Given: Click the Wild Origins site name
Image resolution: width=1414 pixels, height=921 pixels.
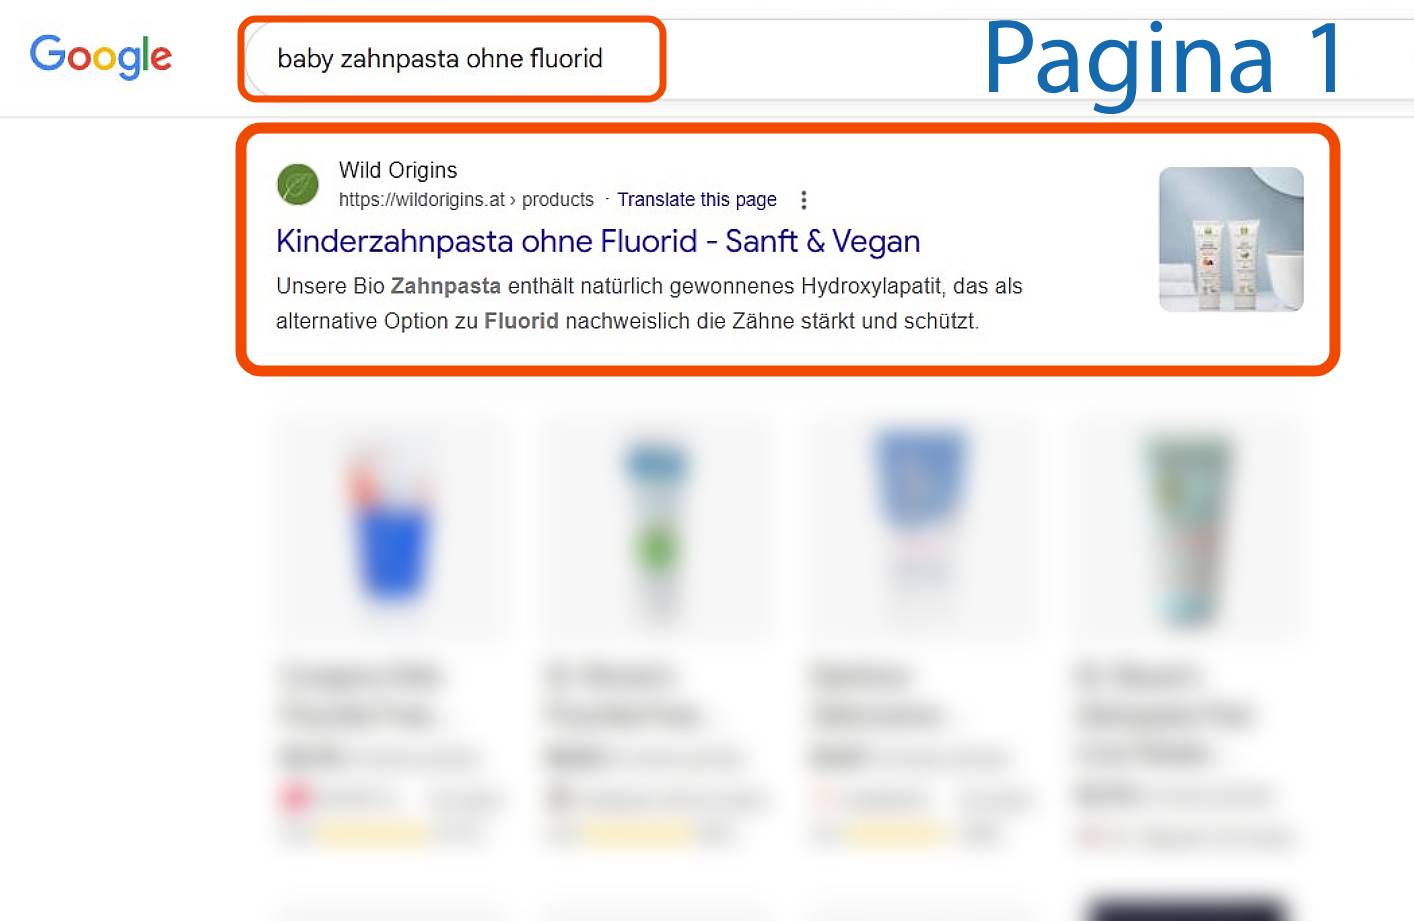Looking at the screenshot, I should tap(398, 170).
